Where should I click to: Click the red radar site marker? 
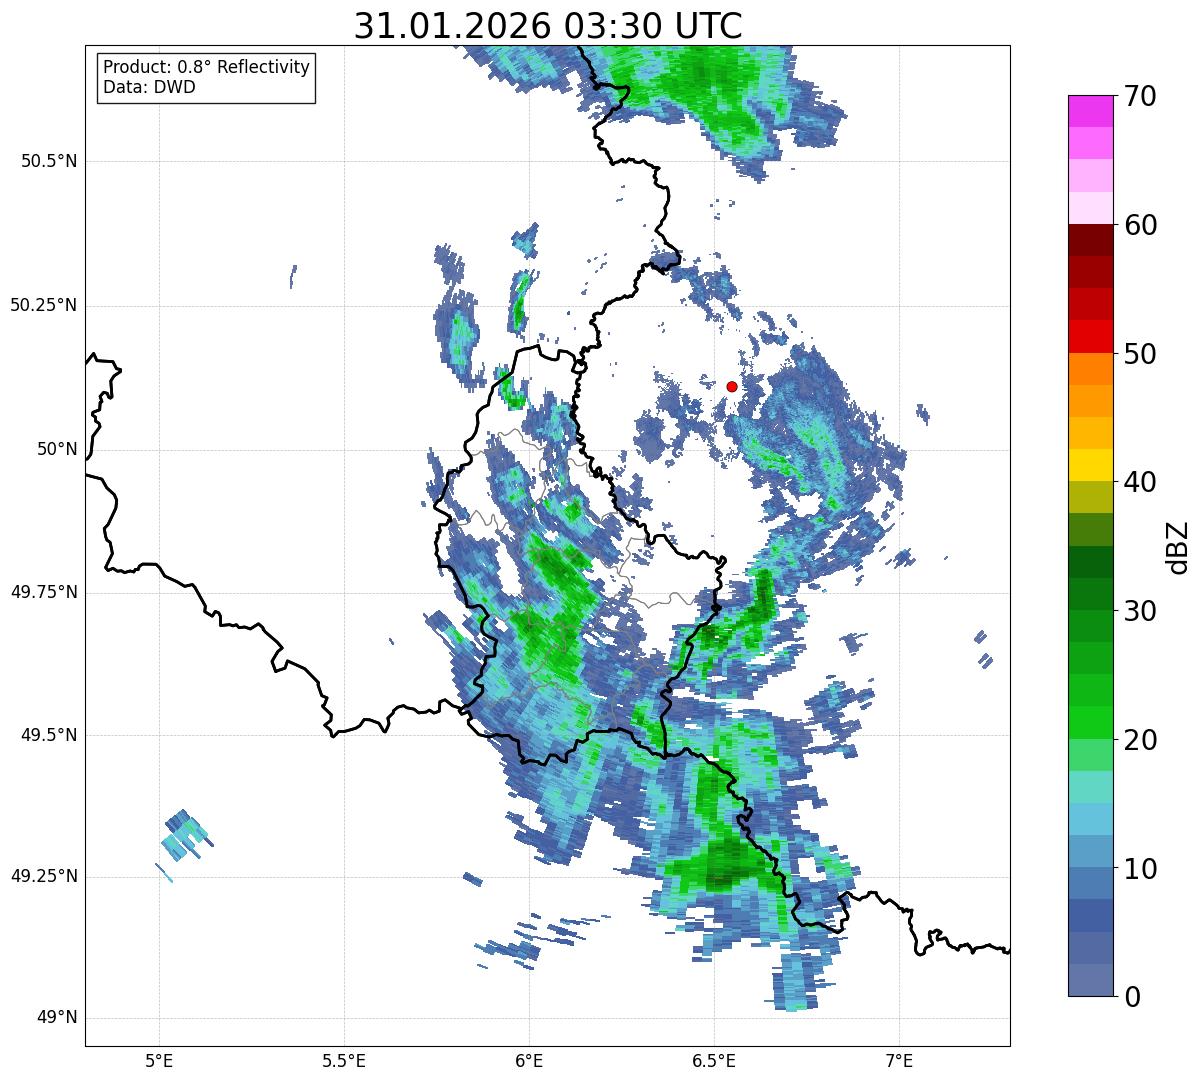pos(732,386)
